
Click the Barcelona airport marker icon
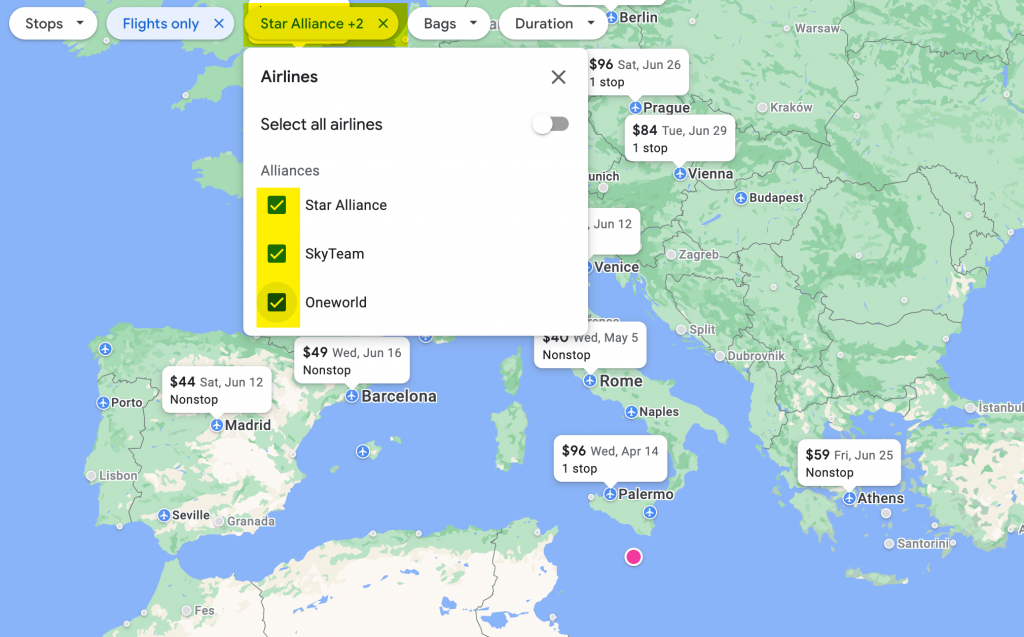pos(351,396)
